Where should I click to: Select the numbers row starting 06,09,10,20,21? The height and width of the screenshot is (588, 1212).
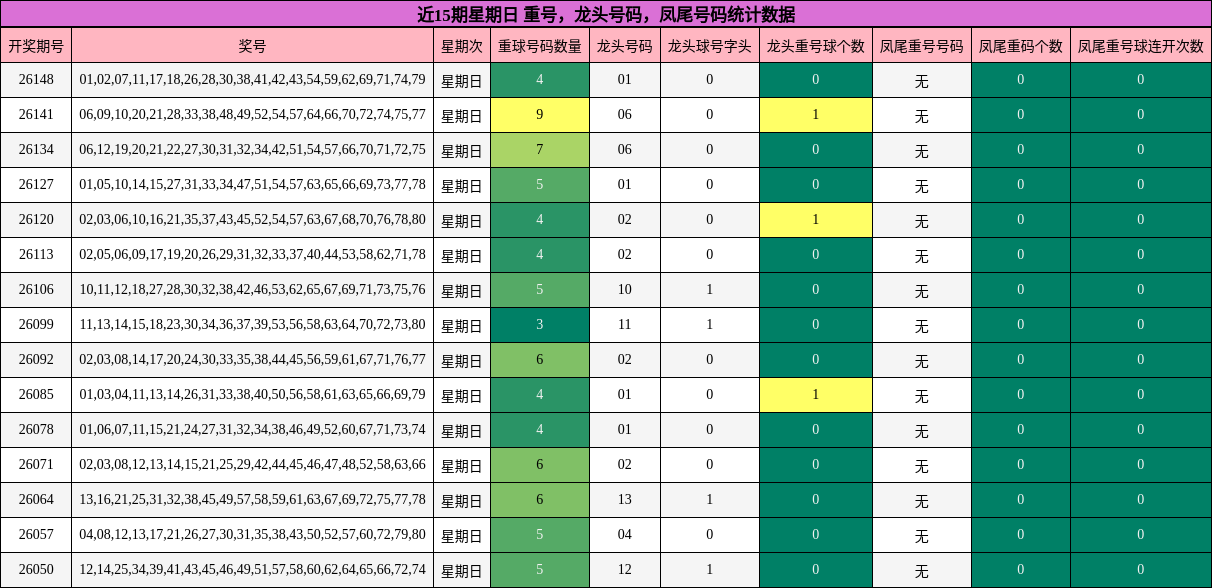(252, 115)
